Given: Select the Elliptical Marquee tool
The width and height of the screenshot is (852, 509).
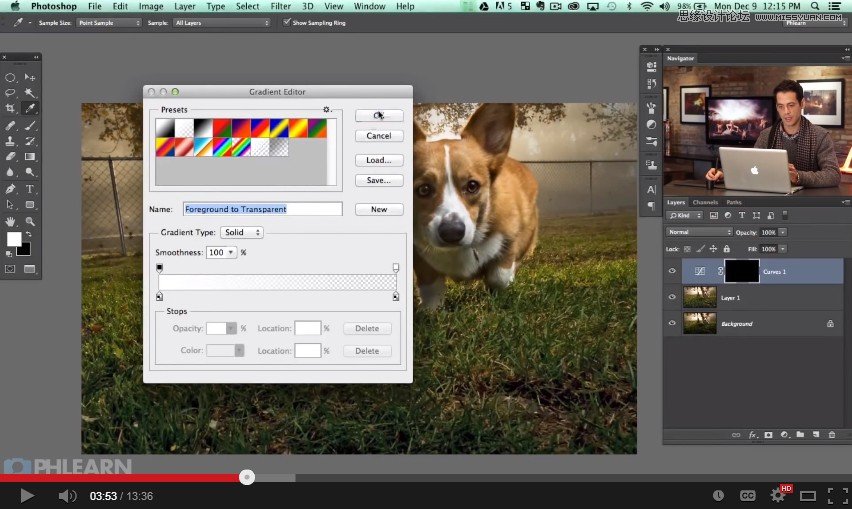Looking at the screenshot, I should coord(10,77).
